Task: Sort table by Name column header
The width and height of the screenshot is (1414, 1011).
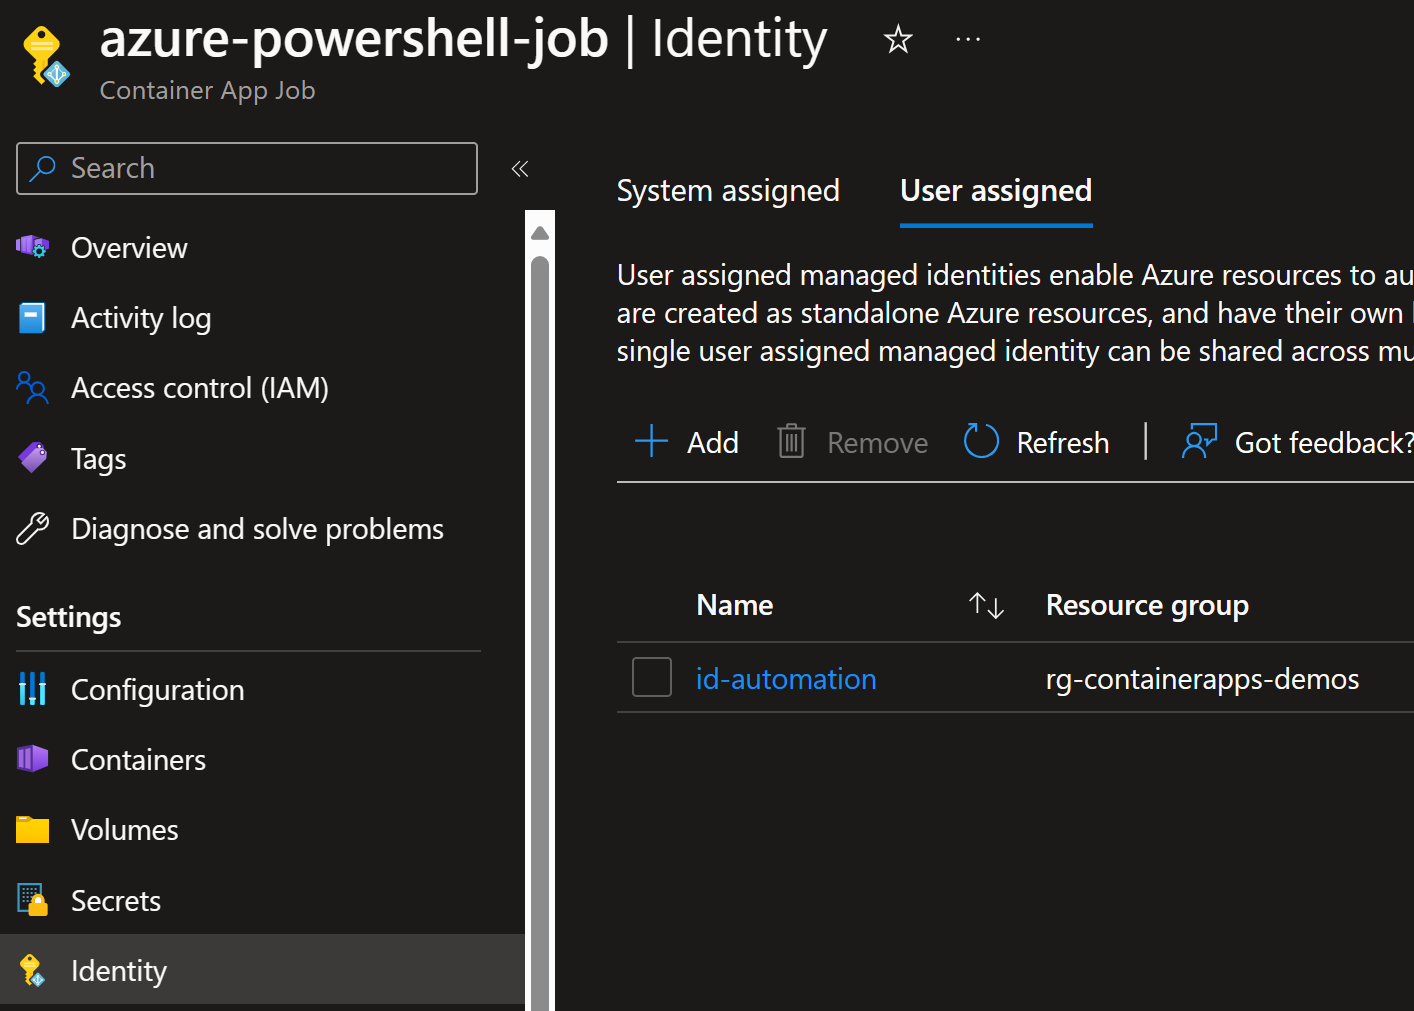Action: [x=735, y=605]
